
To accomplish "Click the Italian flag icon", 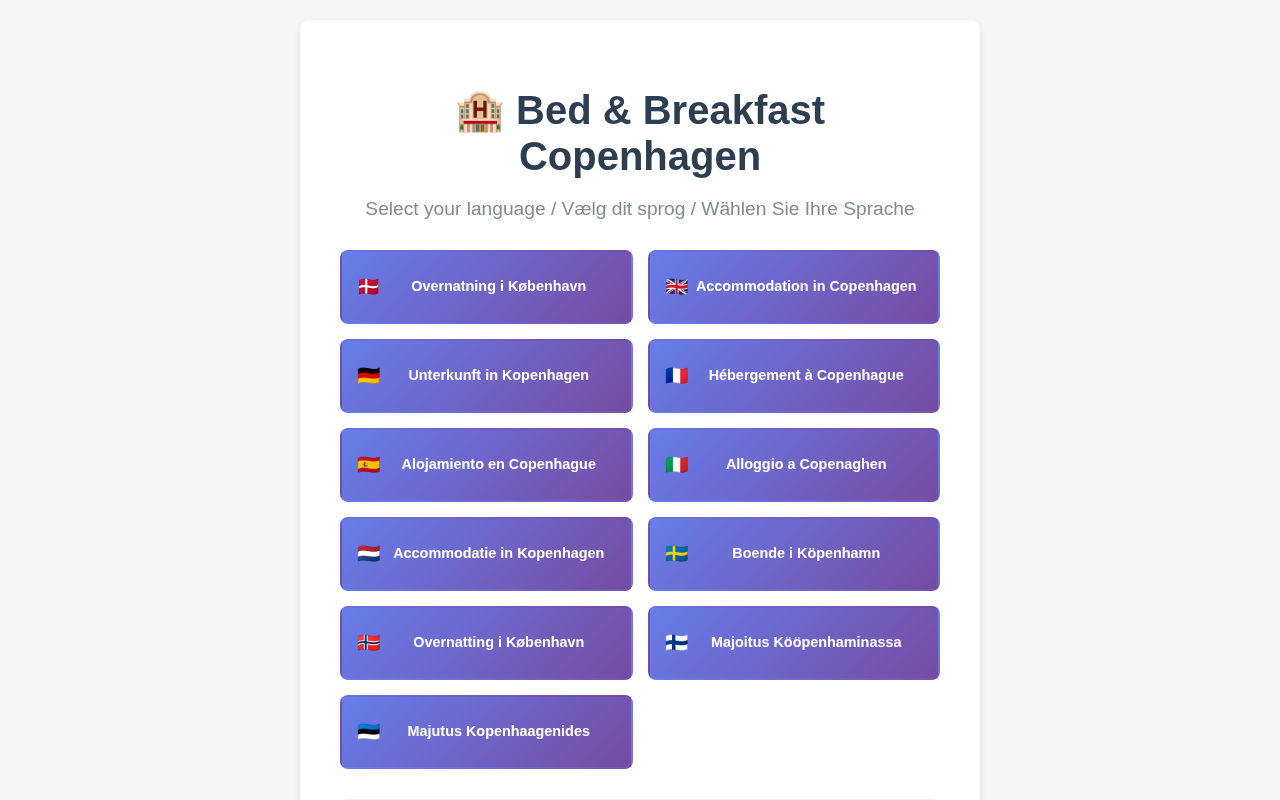I will pos(677,465).
